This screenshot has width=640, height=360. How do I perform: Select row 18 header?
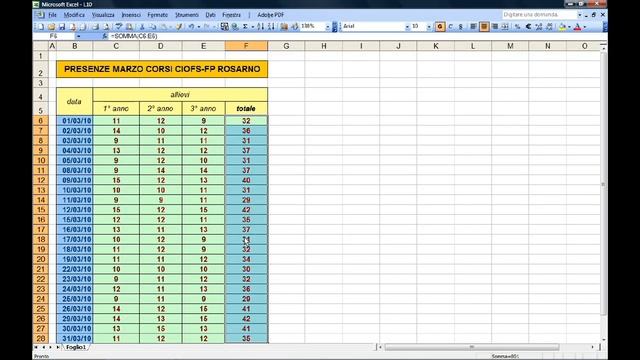click(40, 240)
